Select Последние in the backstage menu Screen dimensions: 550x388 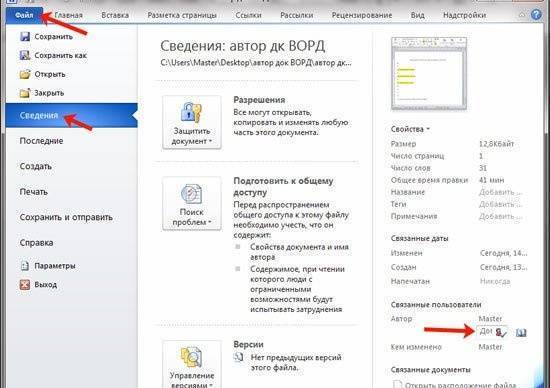(x=41, y=141)
